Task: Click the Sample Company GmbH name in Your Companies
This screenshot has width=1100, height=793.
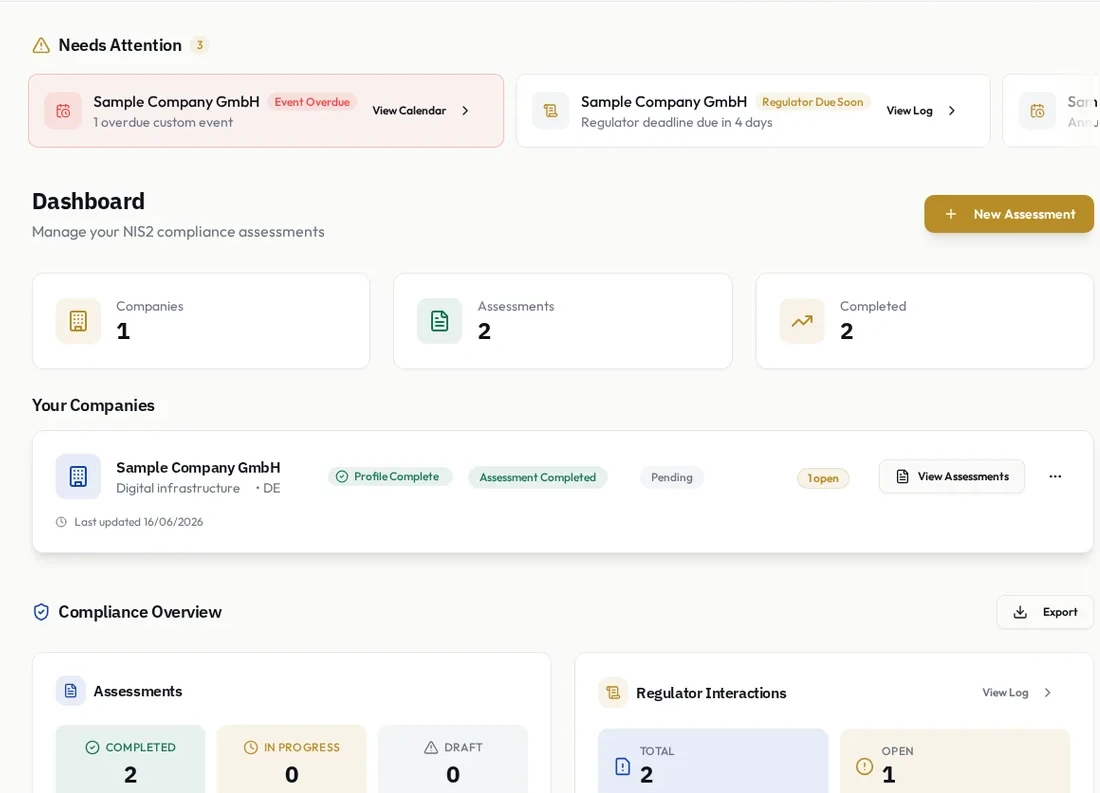Action: (x=198, y=467)
